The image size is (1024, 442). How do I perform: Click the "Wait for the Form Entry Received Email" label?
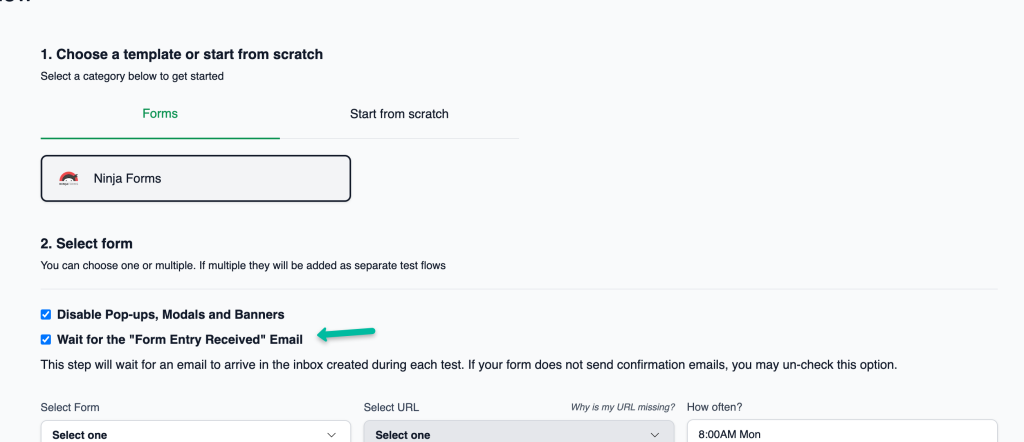(x=180, y=339)
